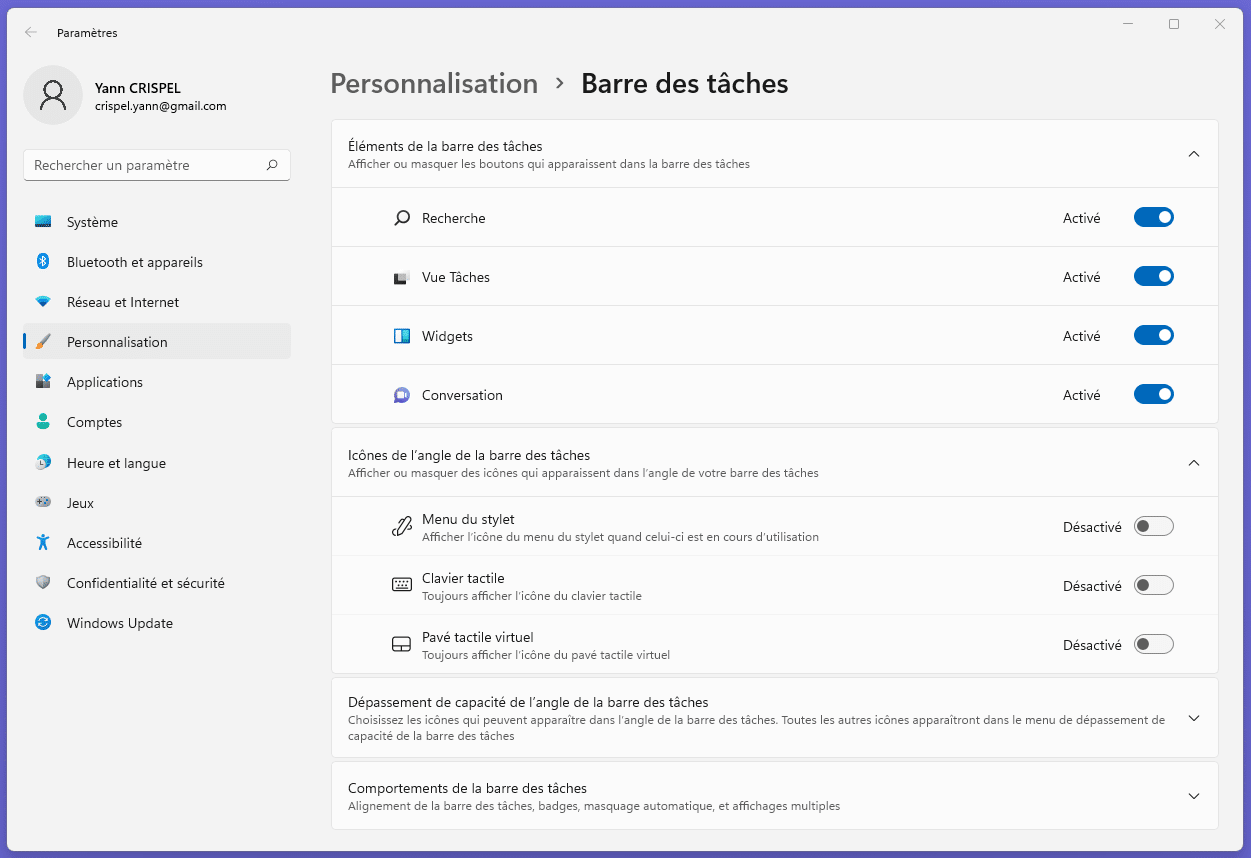Image resolution: width=1251 pixels, height=858 pixels.
Task: Go to Applications settings category
Action: coord(105,382)
